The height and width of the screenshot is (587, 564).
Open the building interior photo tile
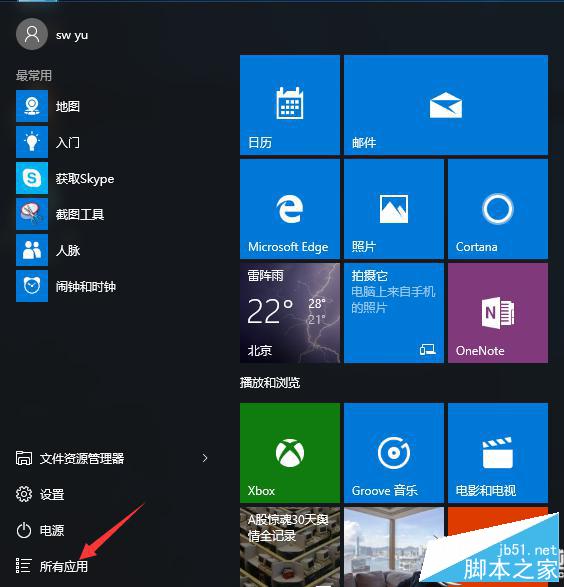tap(394, 547)
